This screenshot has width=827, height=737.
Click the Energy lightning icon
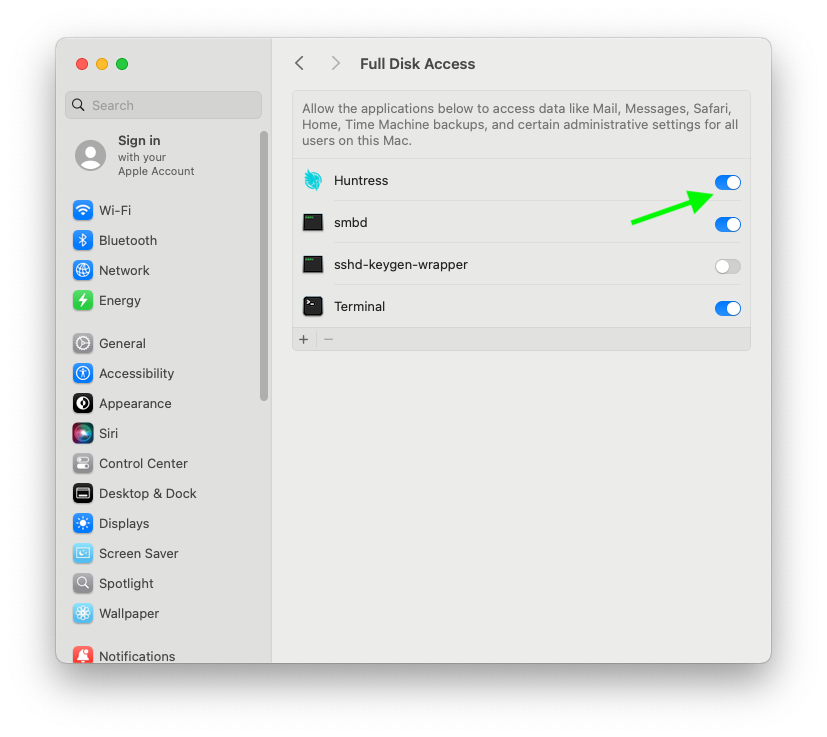click(x=83, y=301)
